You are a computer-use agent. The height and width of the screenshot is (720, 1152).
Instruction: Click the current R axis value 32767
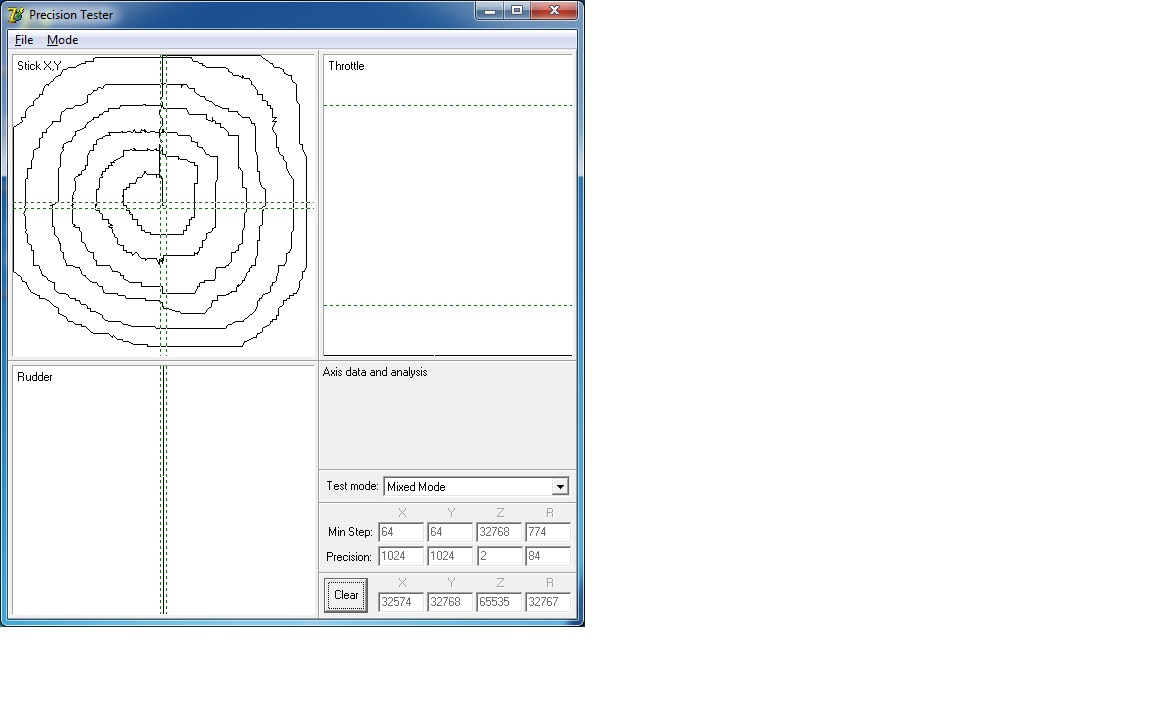tap(548, 602)
